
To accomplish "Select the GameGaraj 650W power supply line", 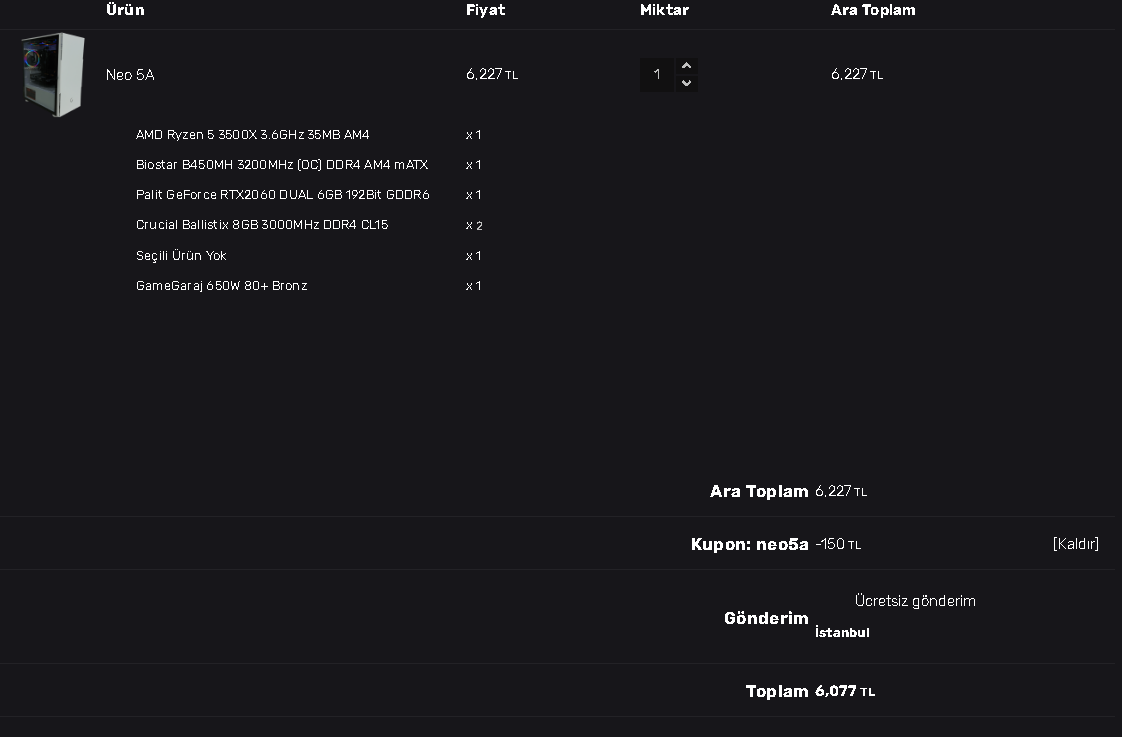I will point(221,286).
